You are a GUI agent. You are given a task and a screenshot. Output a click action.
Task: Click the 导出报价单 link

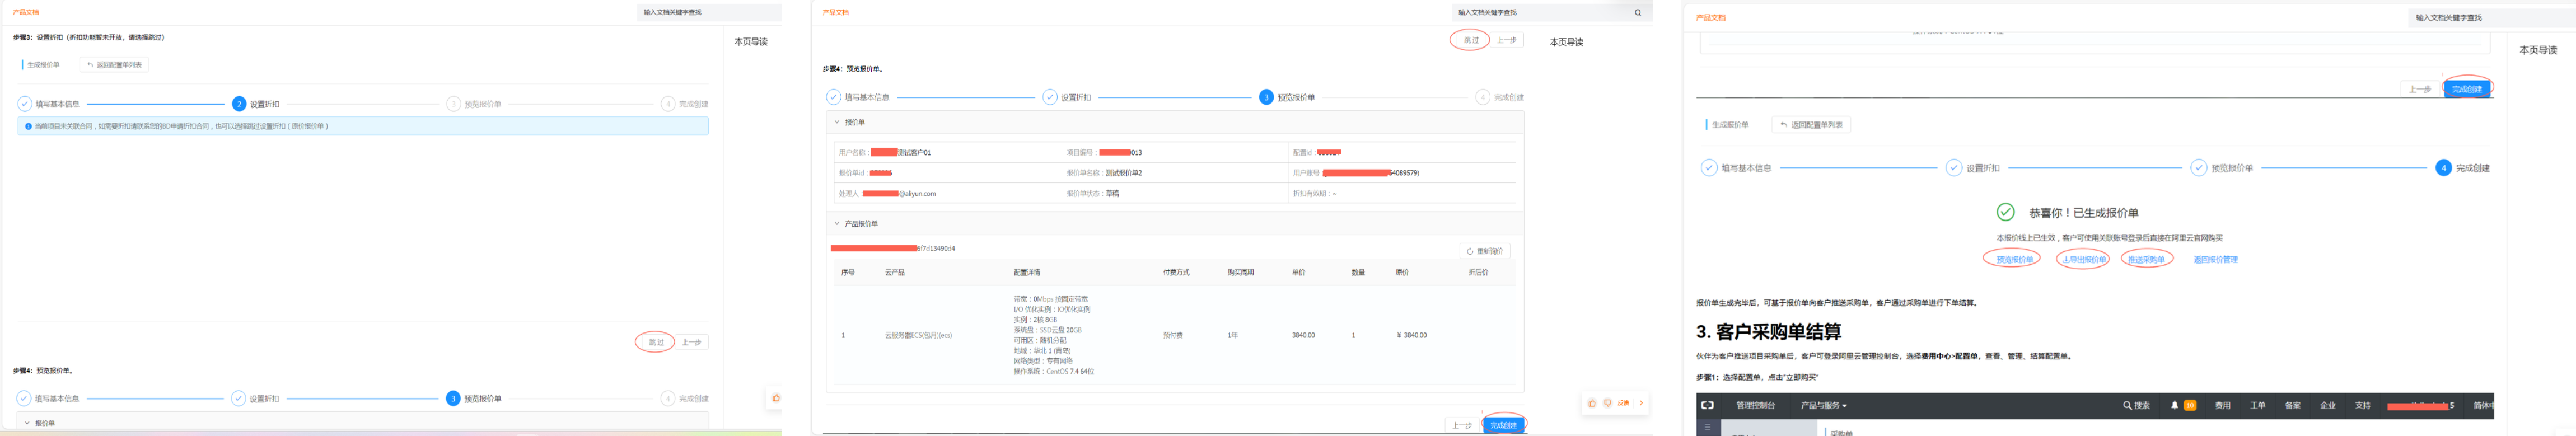pos(2084,260)
